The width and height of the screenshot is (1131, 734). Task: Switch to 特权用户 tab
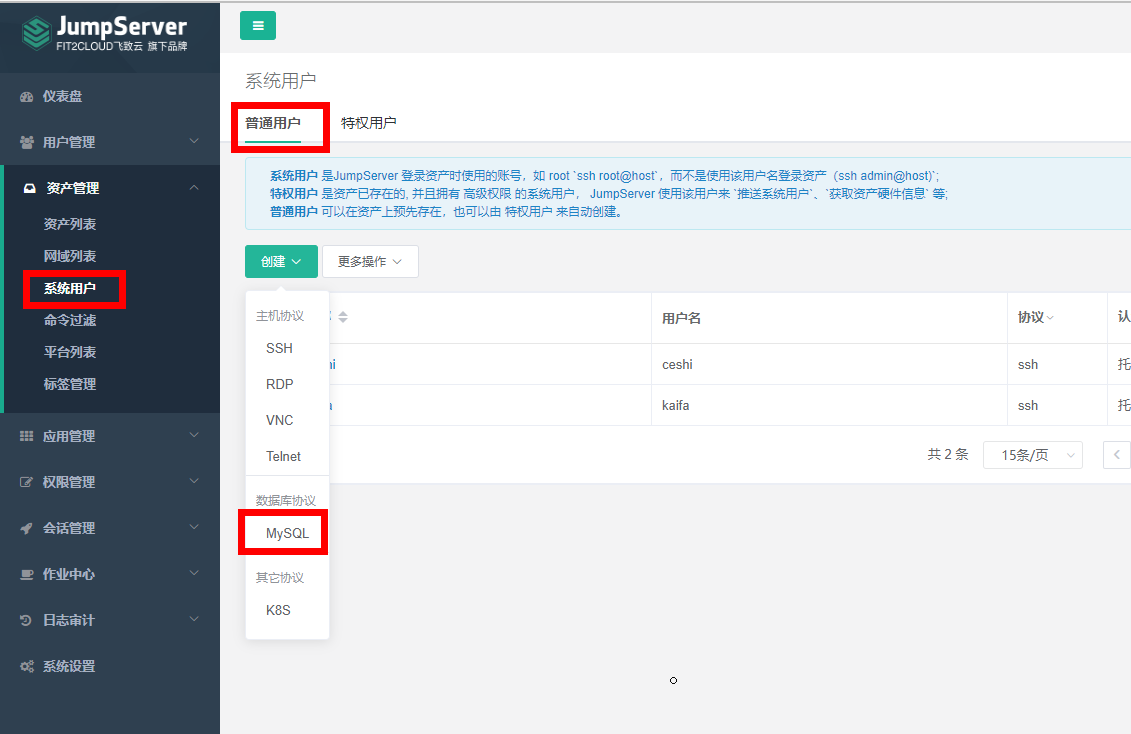point(369,123)
